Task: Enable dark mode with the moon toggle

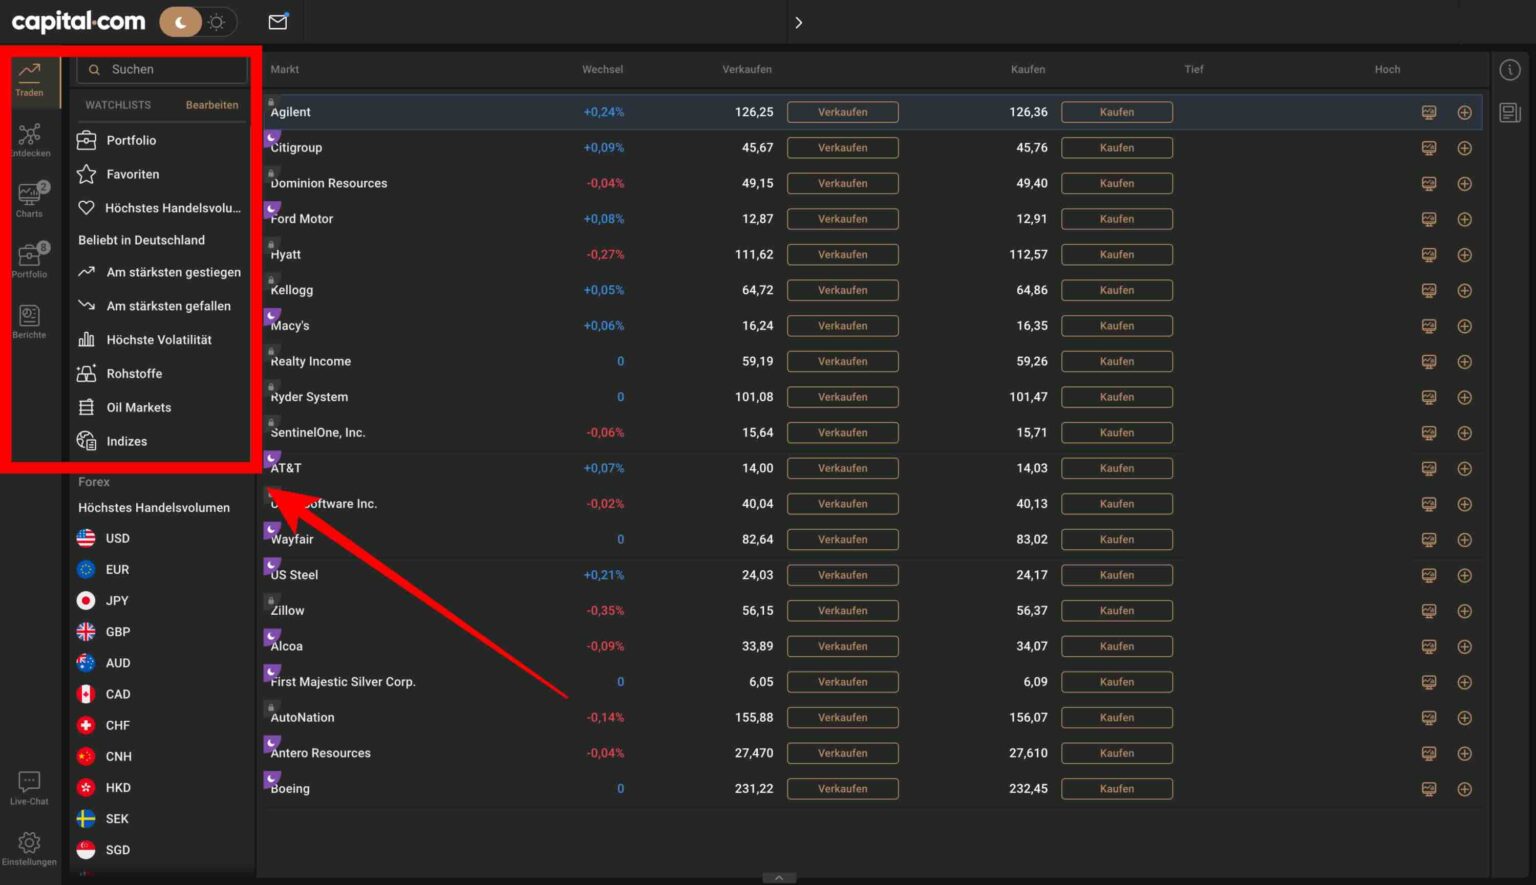Action: coord(180,20)
